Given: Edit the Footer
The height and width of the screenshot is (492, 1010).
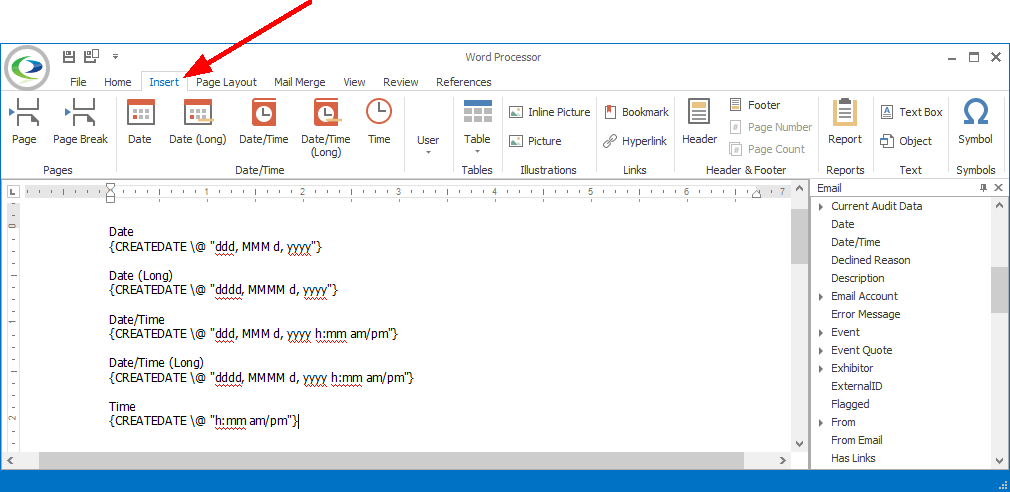Looking at the screenshot, I should point(755,105).
